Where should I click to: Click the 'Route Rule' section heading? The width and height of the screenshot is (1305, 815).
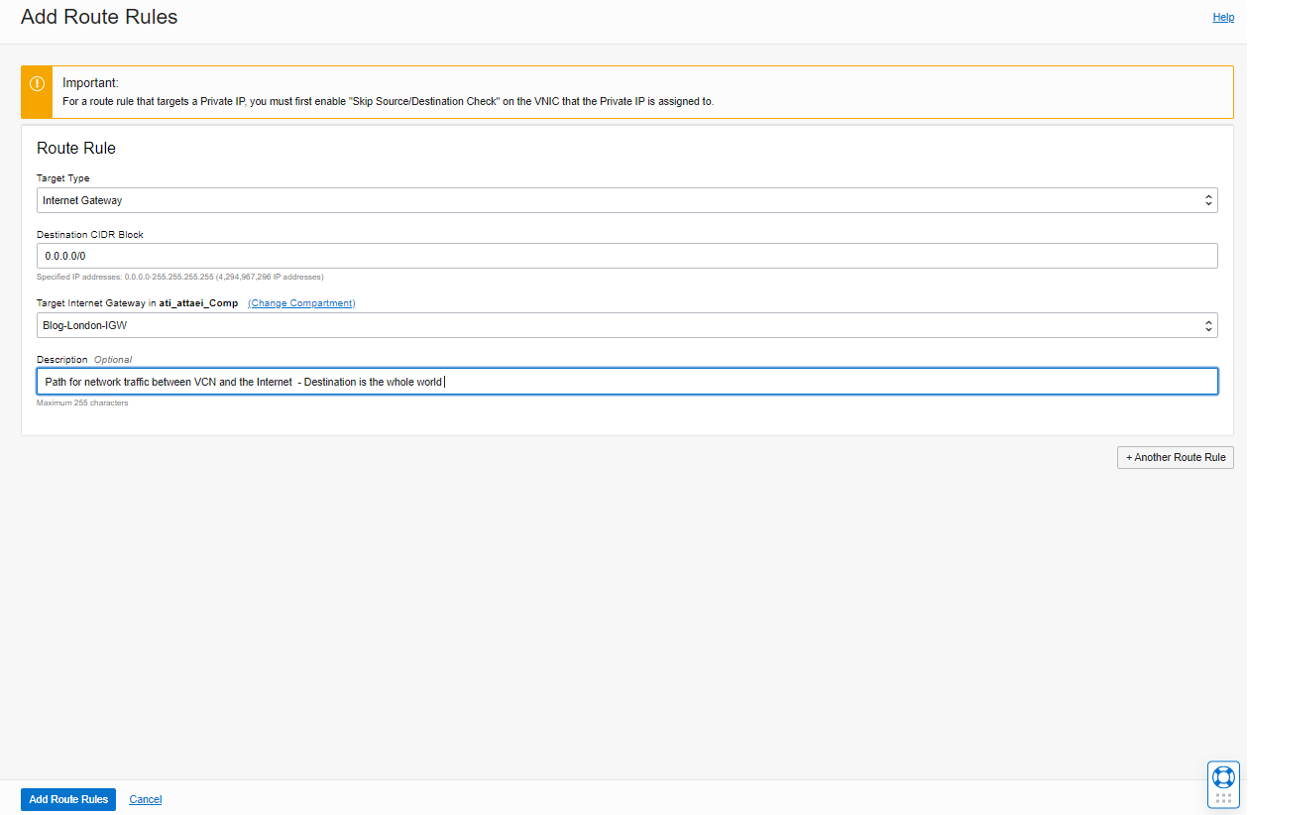[x=76, y=148]
